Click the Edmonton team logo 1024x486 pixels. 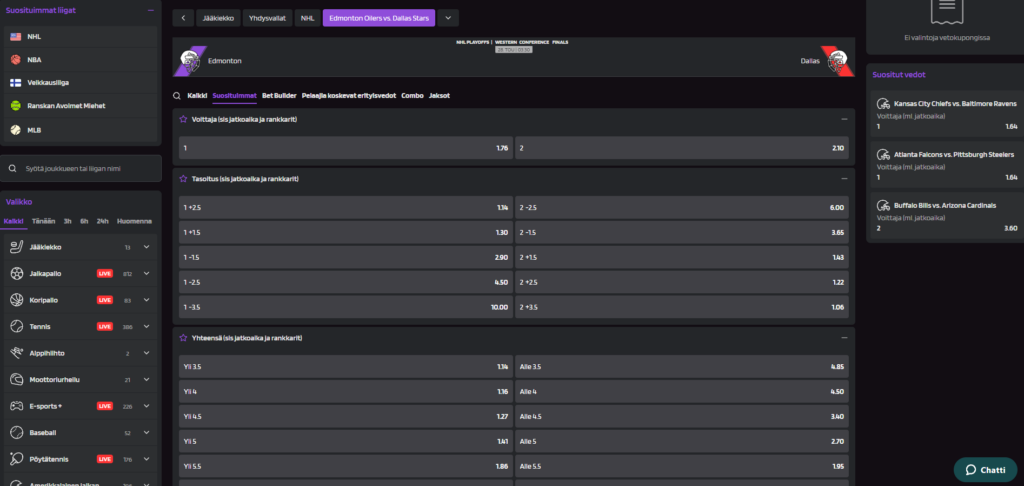coord(190,61)
